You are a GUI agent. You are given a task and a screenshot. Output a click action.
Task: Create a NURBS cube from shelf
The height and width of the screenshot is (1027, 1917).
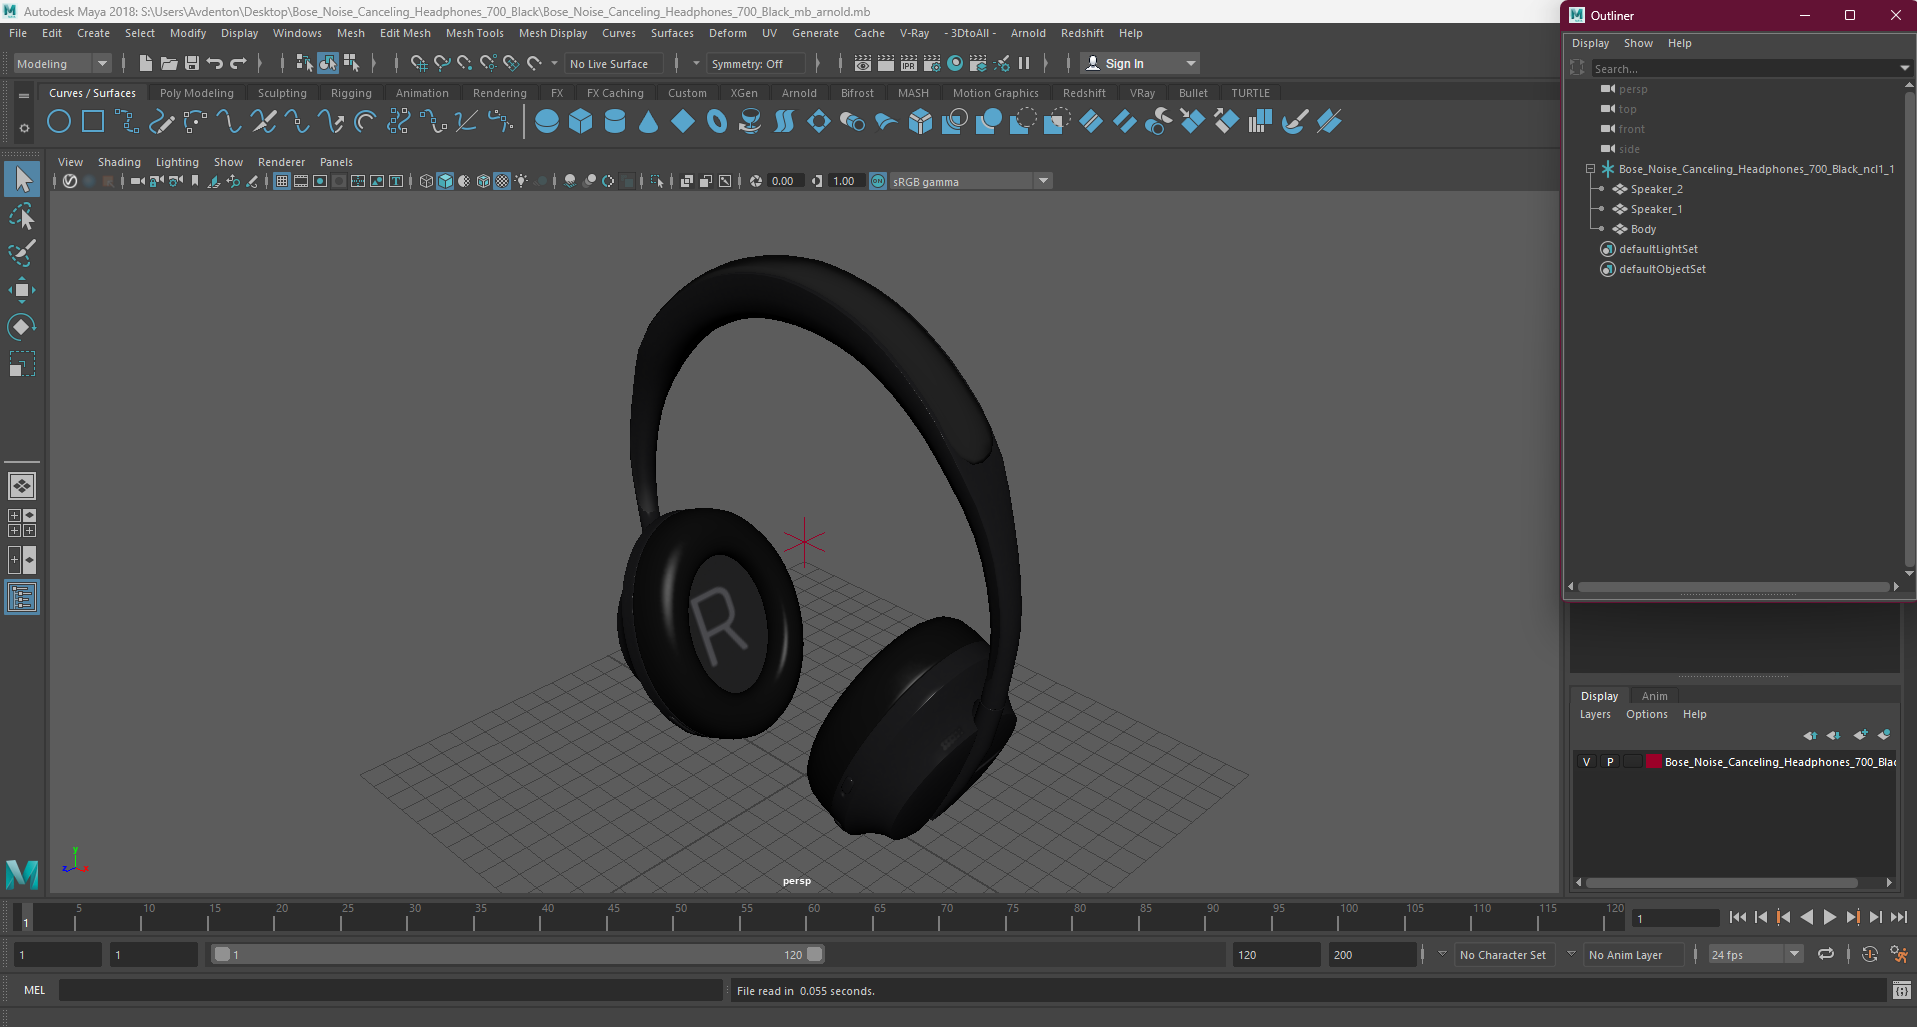point(581,122)
